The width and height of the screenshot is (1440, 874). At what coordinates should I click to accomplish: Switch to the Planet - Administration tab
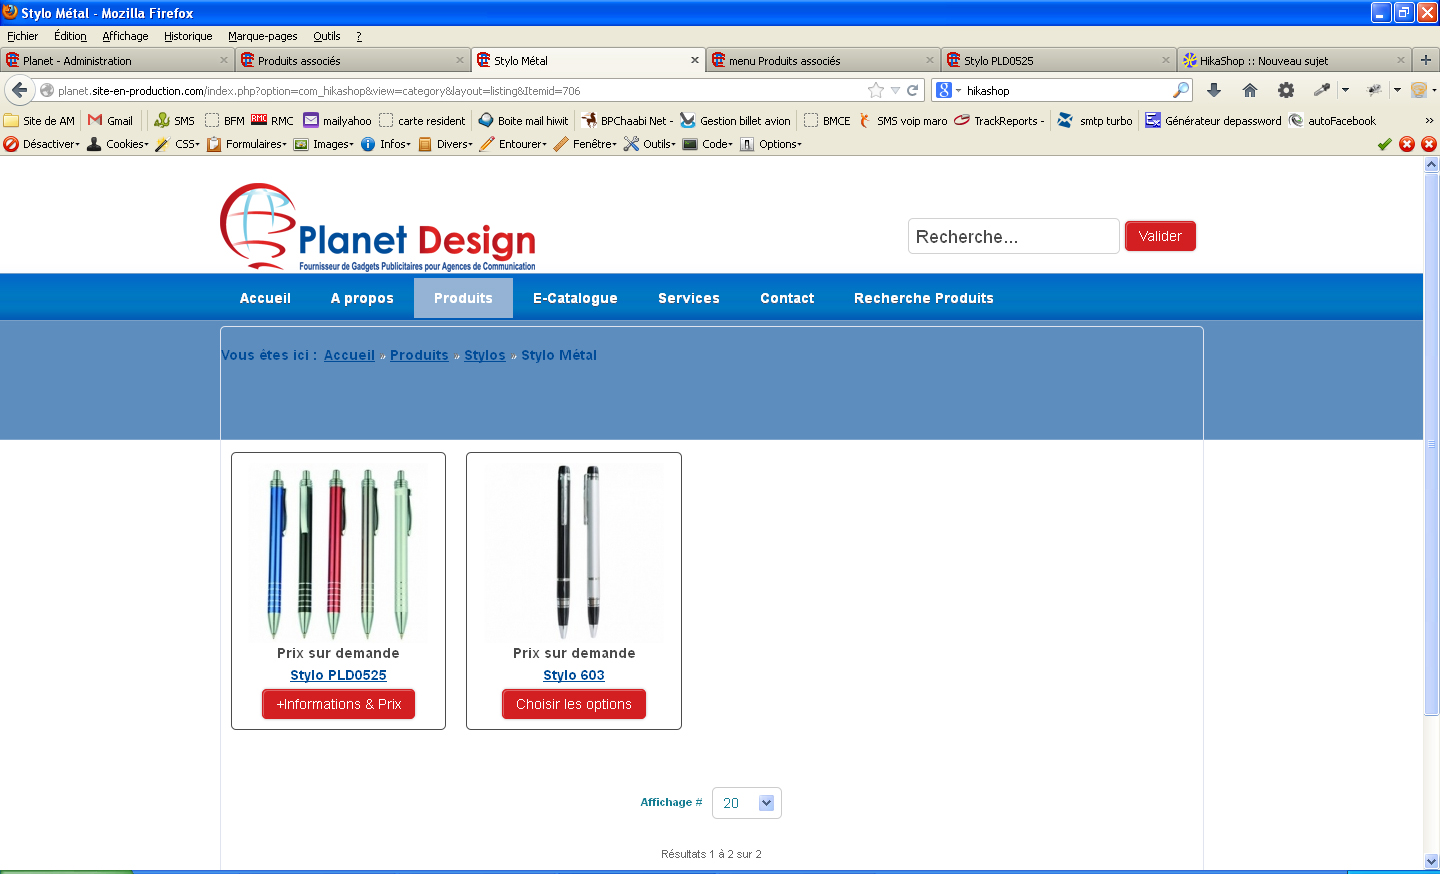pos(118,60)
